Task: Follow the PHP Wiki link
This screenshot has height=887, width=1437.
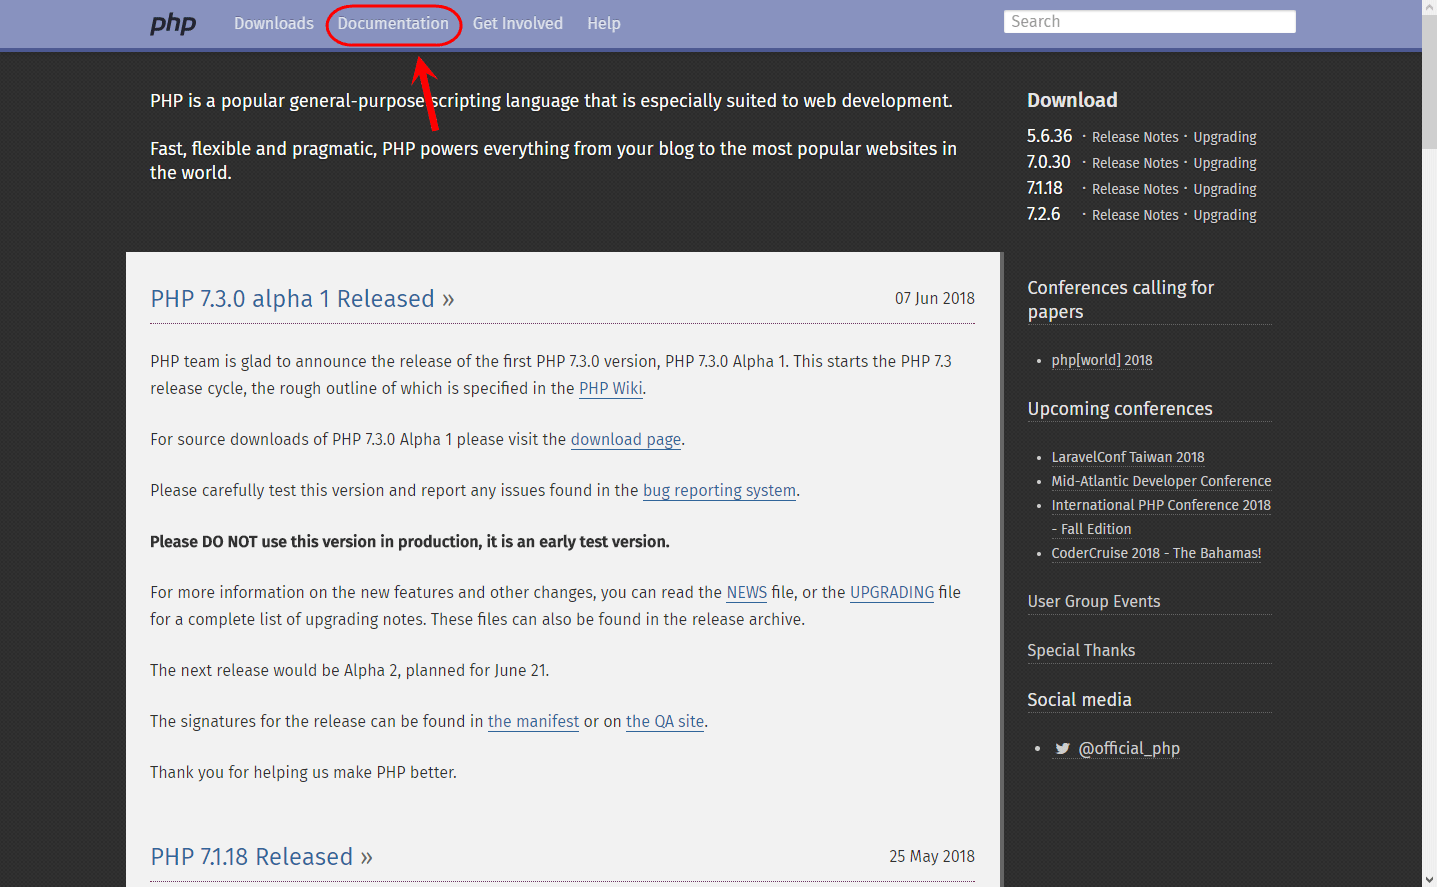Action: 611,388
